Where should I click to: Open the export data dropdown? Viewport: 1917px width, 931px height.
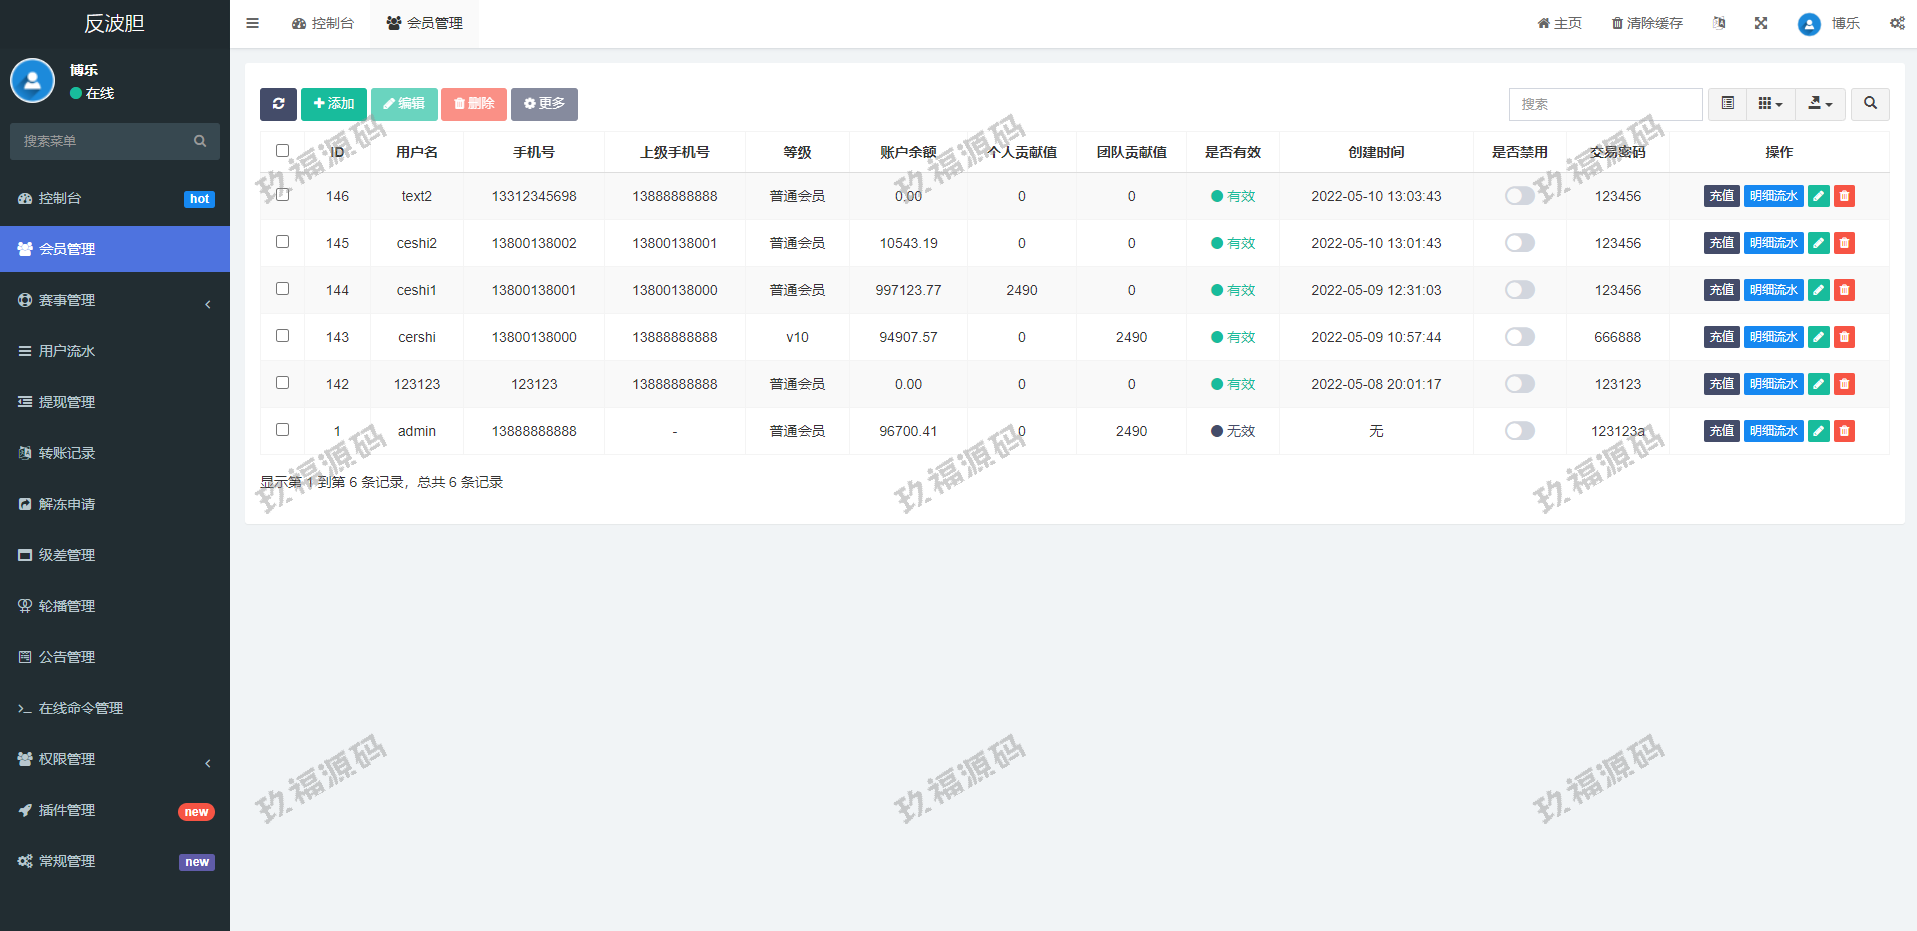(x=1820, y=104)
